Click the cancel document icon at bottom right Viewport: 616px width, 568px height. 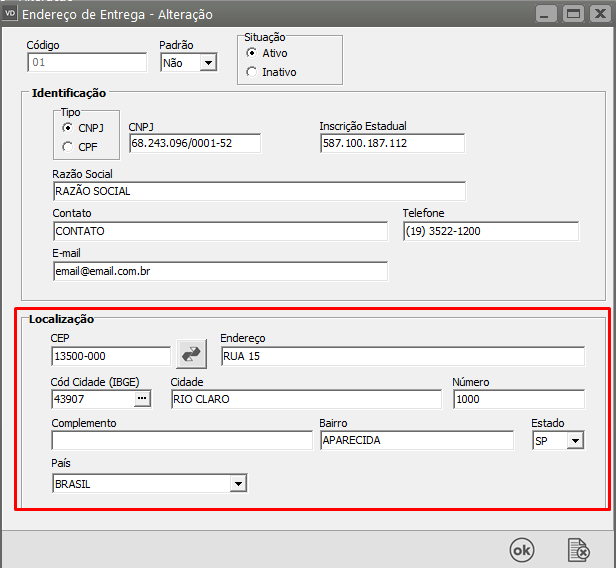point(578,549)
